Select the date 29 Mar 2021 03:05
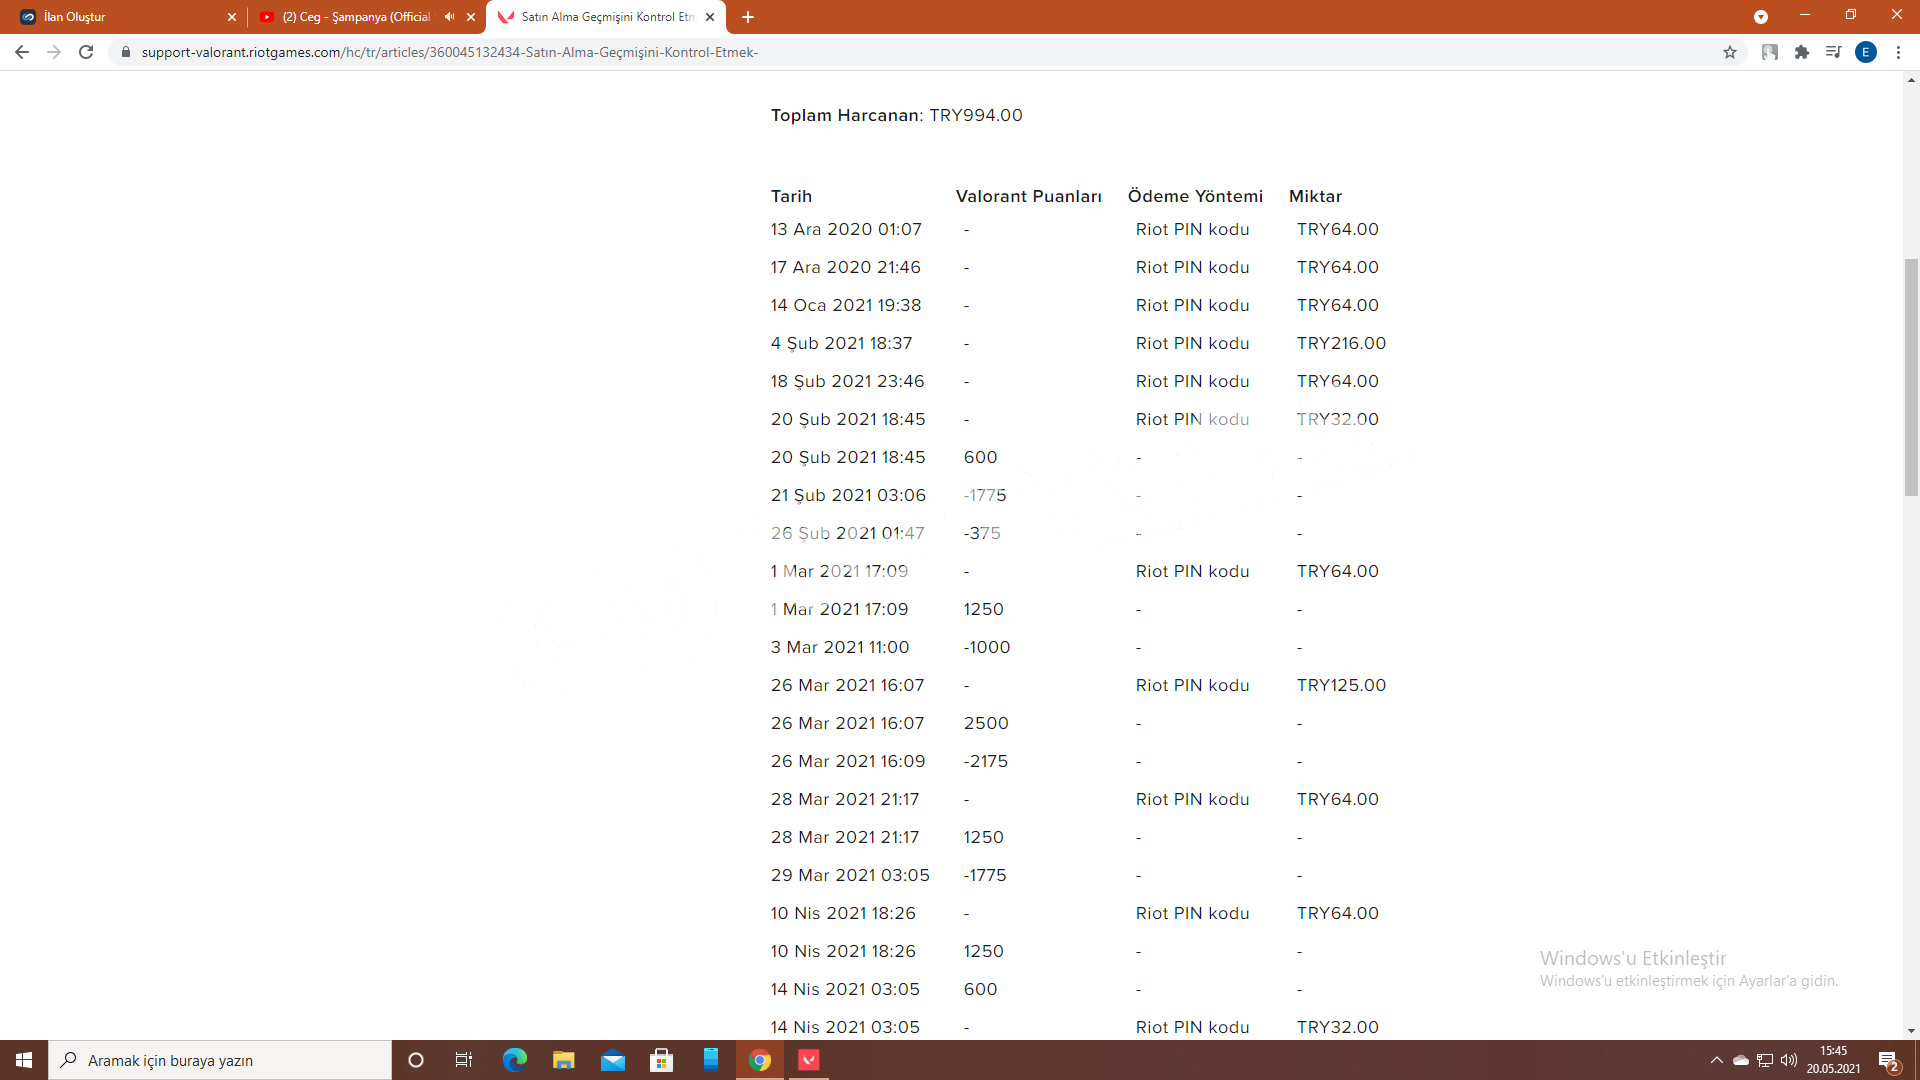Screen dimensions: 1920x1080 (850, 875)
